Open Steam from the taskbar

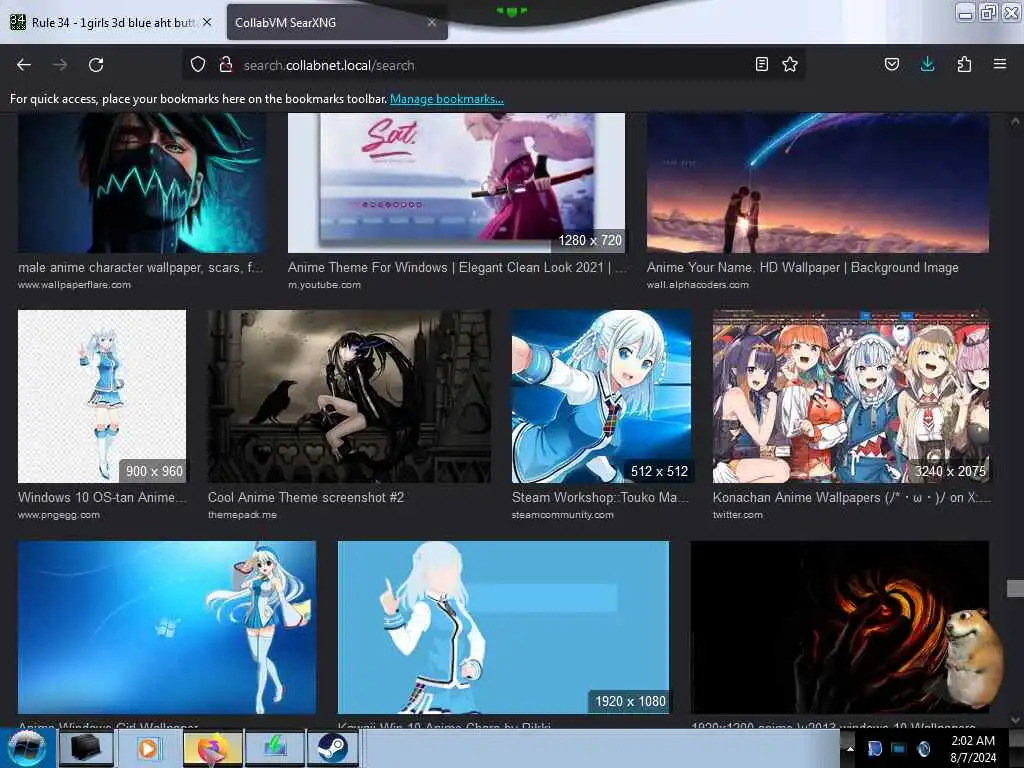click(x=332, y=748)
